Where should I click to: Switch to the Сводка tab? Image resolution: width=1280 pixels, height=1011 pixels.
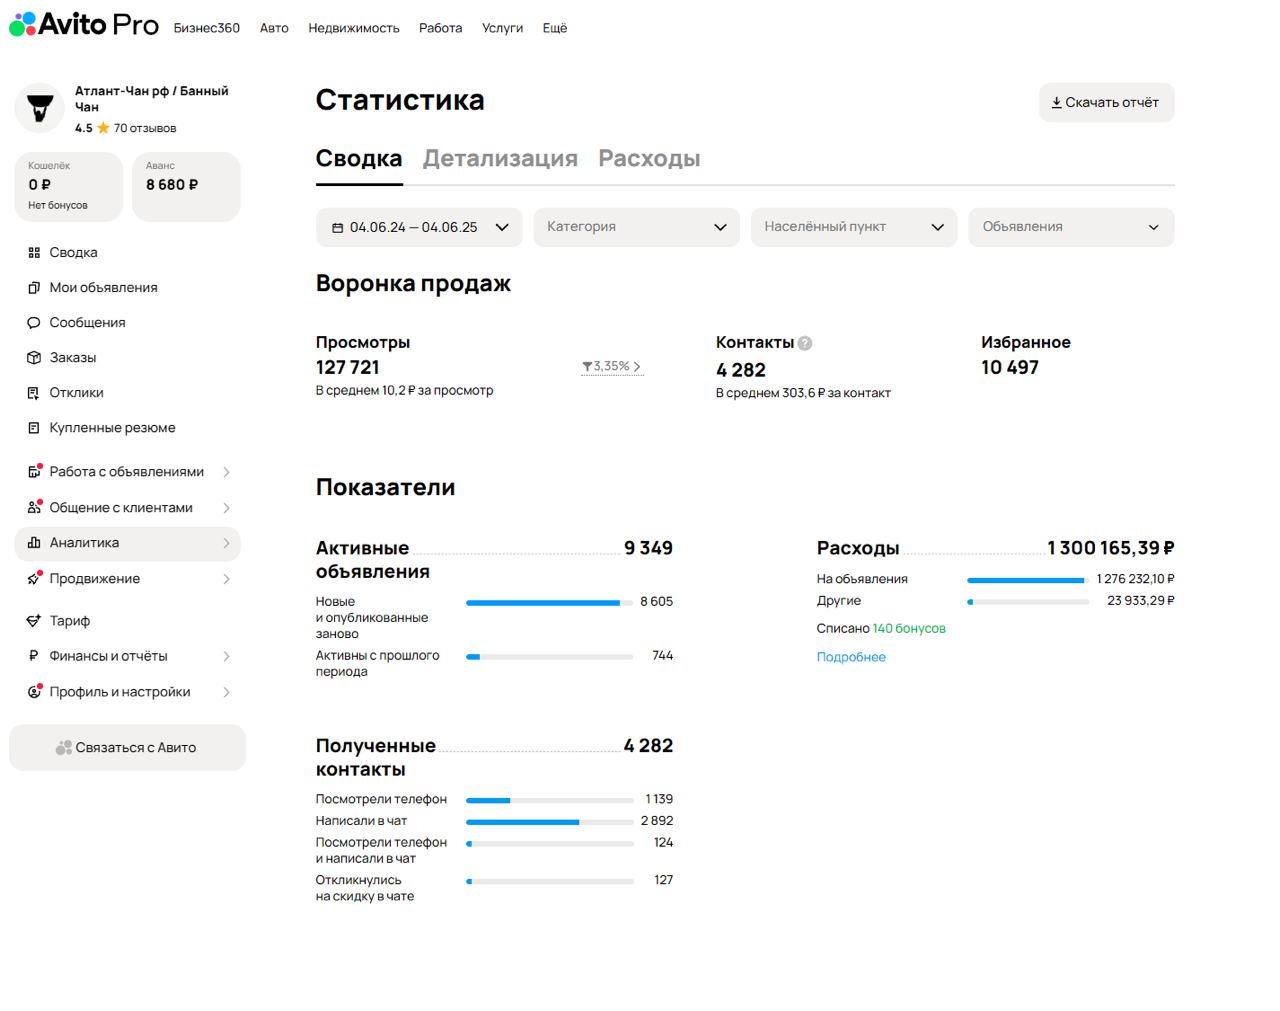point(359,158)
